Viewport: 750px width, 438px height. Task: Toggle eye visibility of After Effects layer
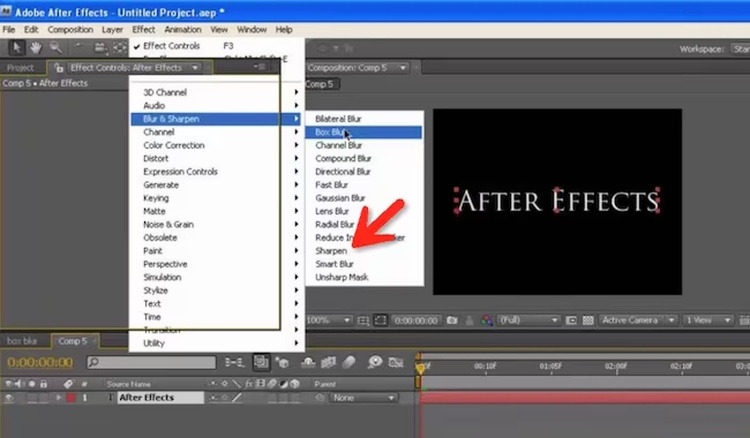(9, 398)
